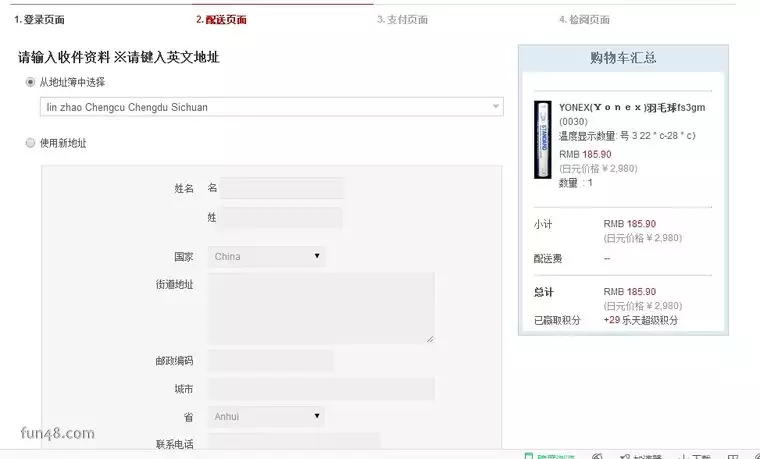Go to step '1. 登录页面' tab
This screenshot has width=760, height=459.
pos(39,20)
